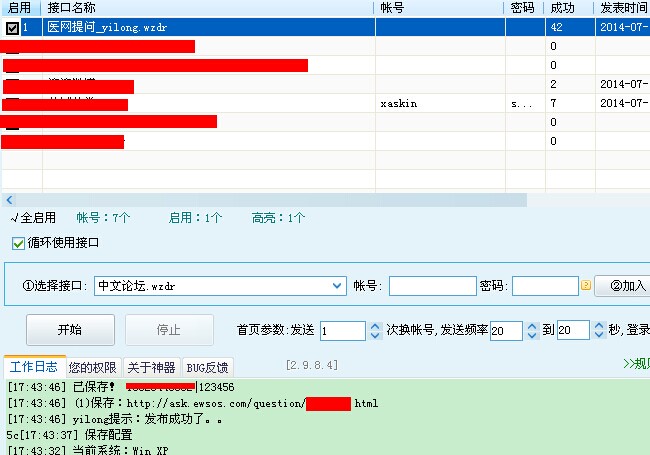Screen dimensions: 650x455
Task: Click the 保存配置 log entry
Action: [69, 435]
